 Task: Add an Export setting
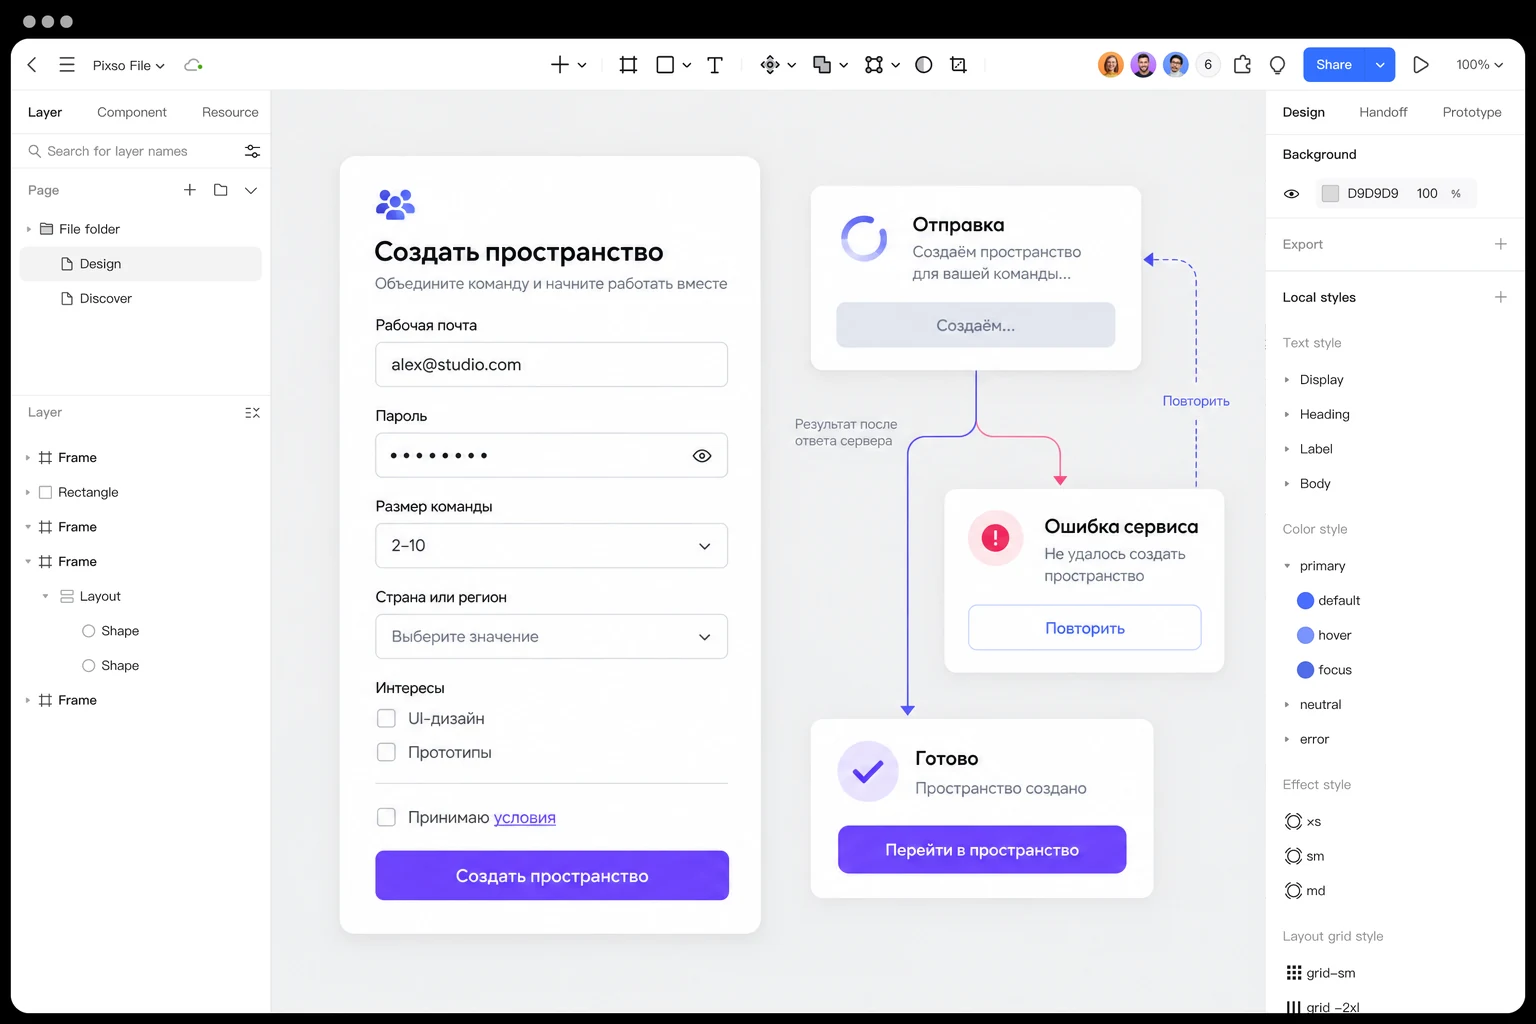1500,244
